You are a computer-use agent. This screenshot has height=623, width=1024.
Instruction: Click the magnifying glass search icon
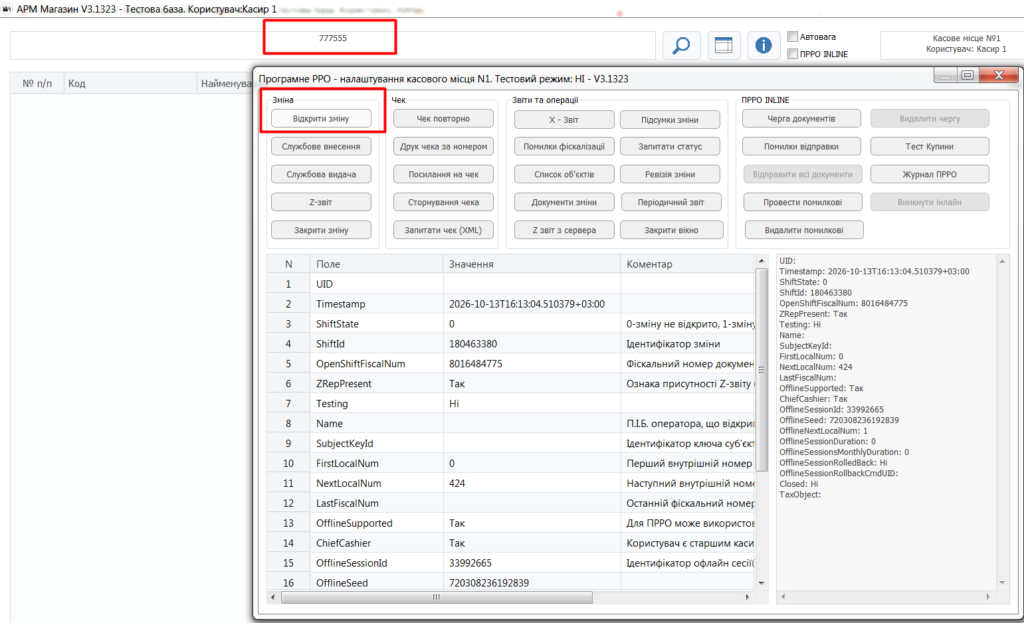click(x=681, y=46)
